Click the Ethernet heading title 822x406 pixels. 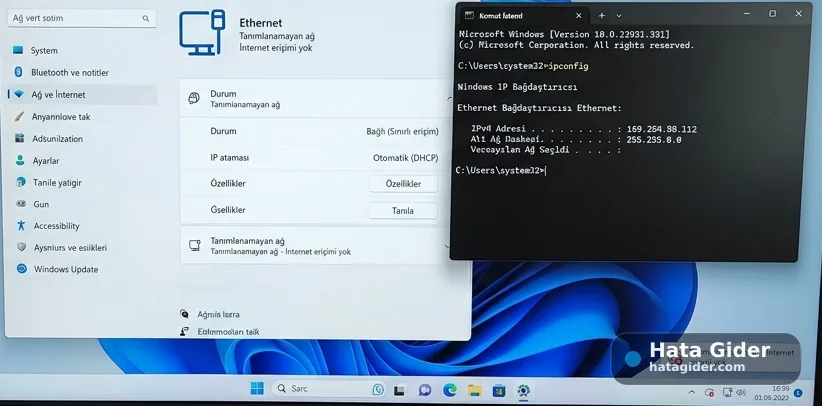(261, 23)
